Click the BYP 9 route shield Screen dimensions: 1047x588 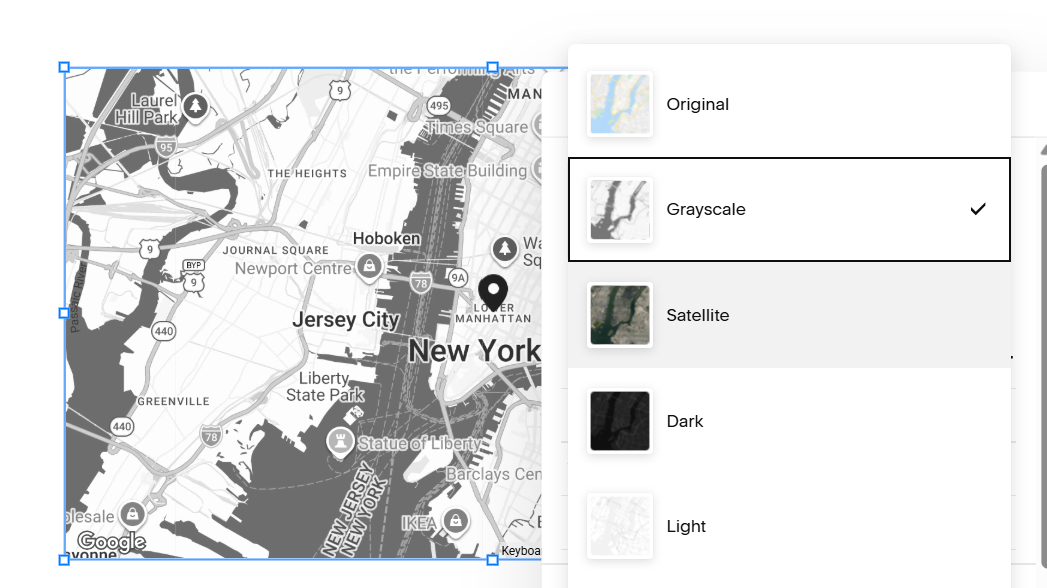(x=194, y=275)
